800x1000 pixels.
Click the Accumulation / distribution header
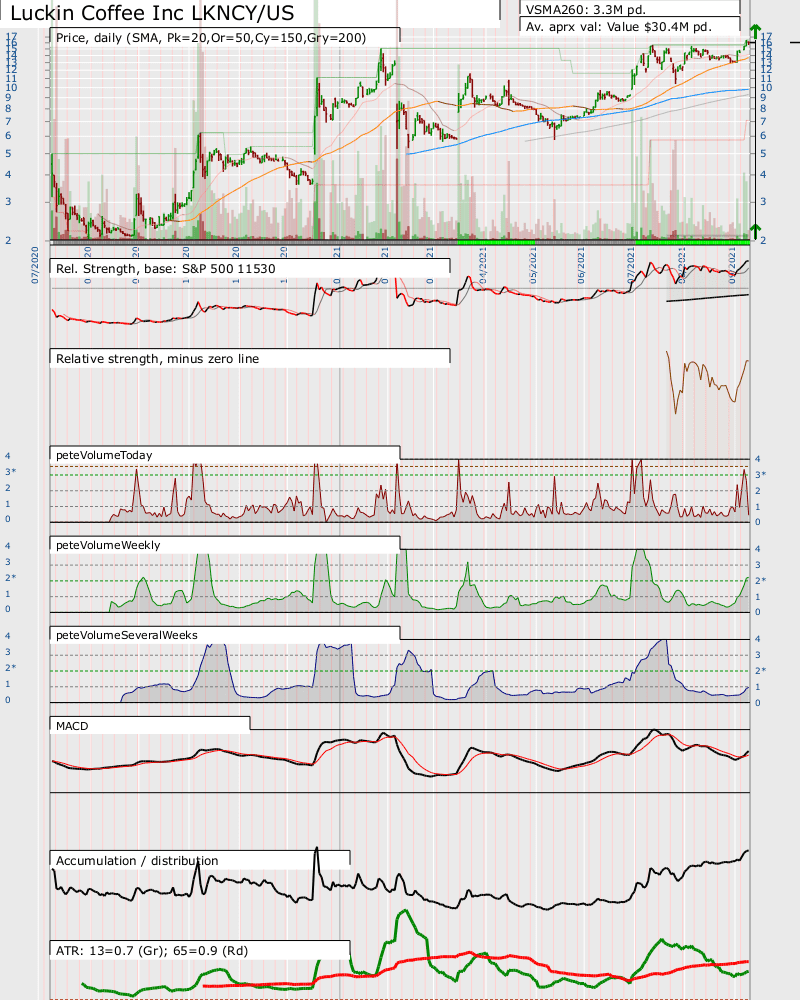click(137, 860)
